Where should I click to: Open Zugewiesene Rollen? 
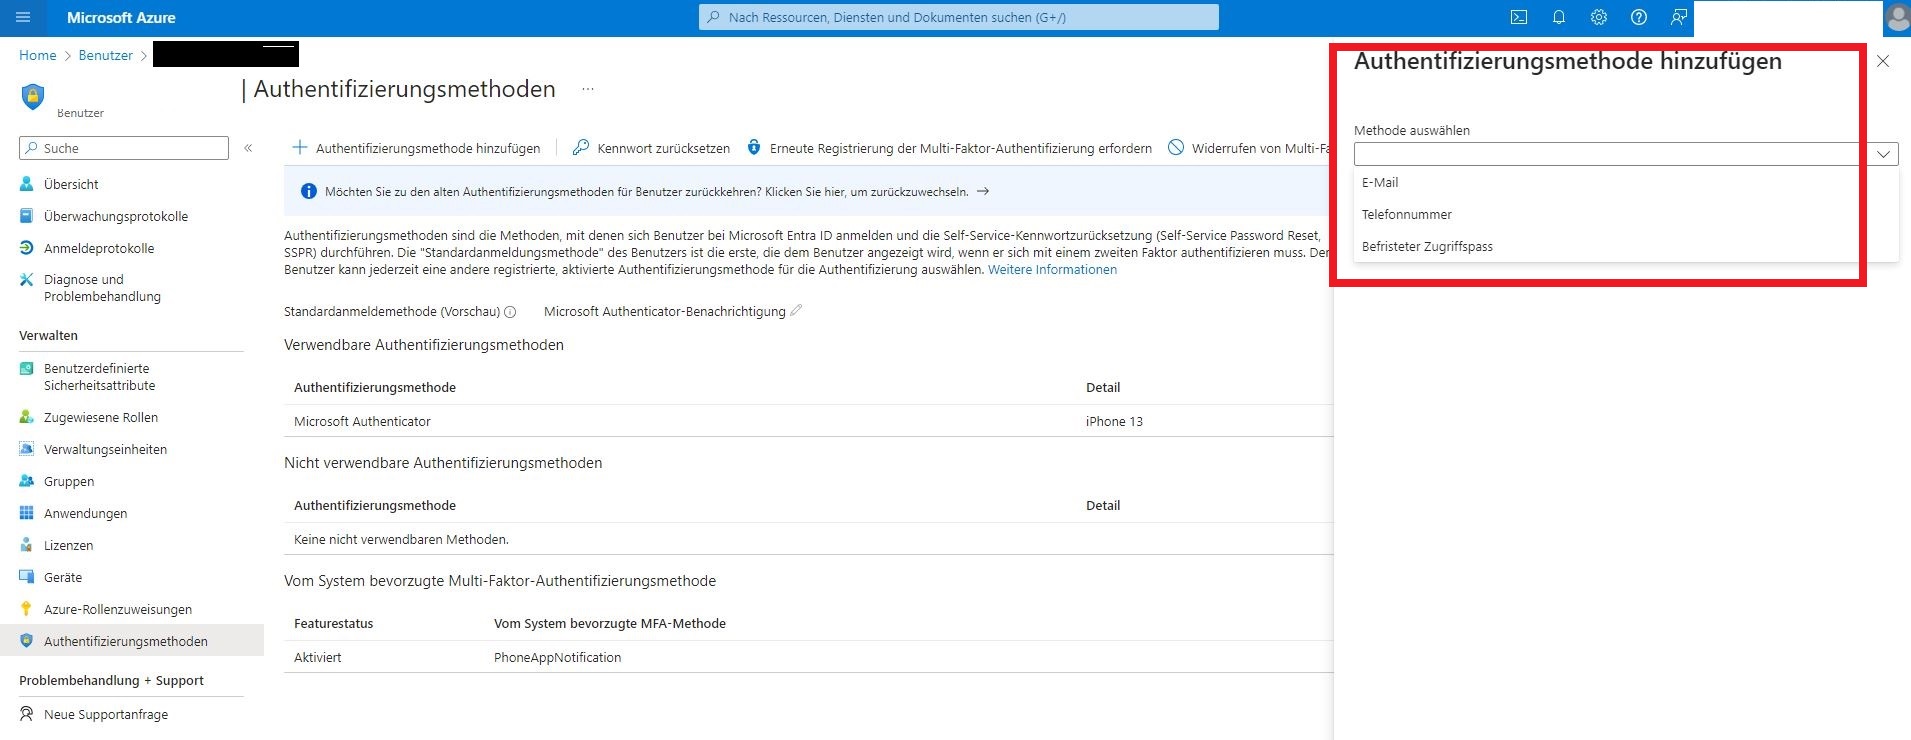[x=101, y=417]
